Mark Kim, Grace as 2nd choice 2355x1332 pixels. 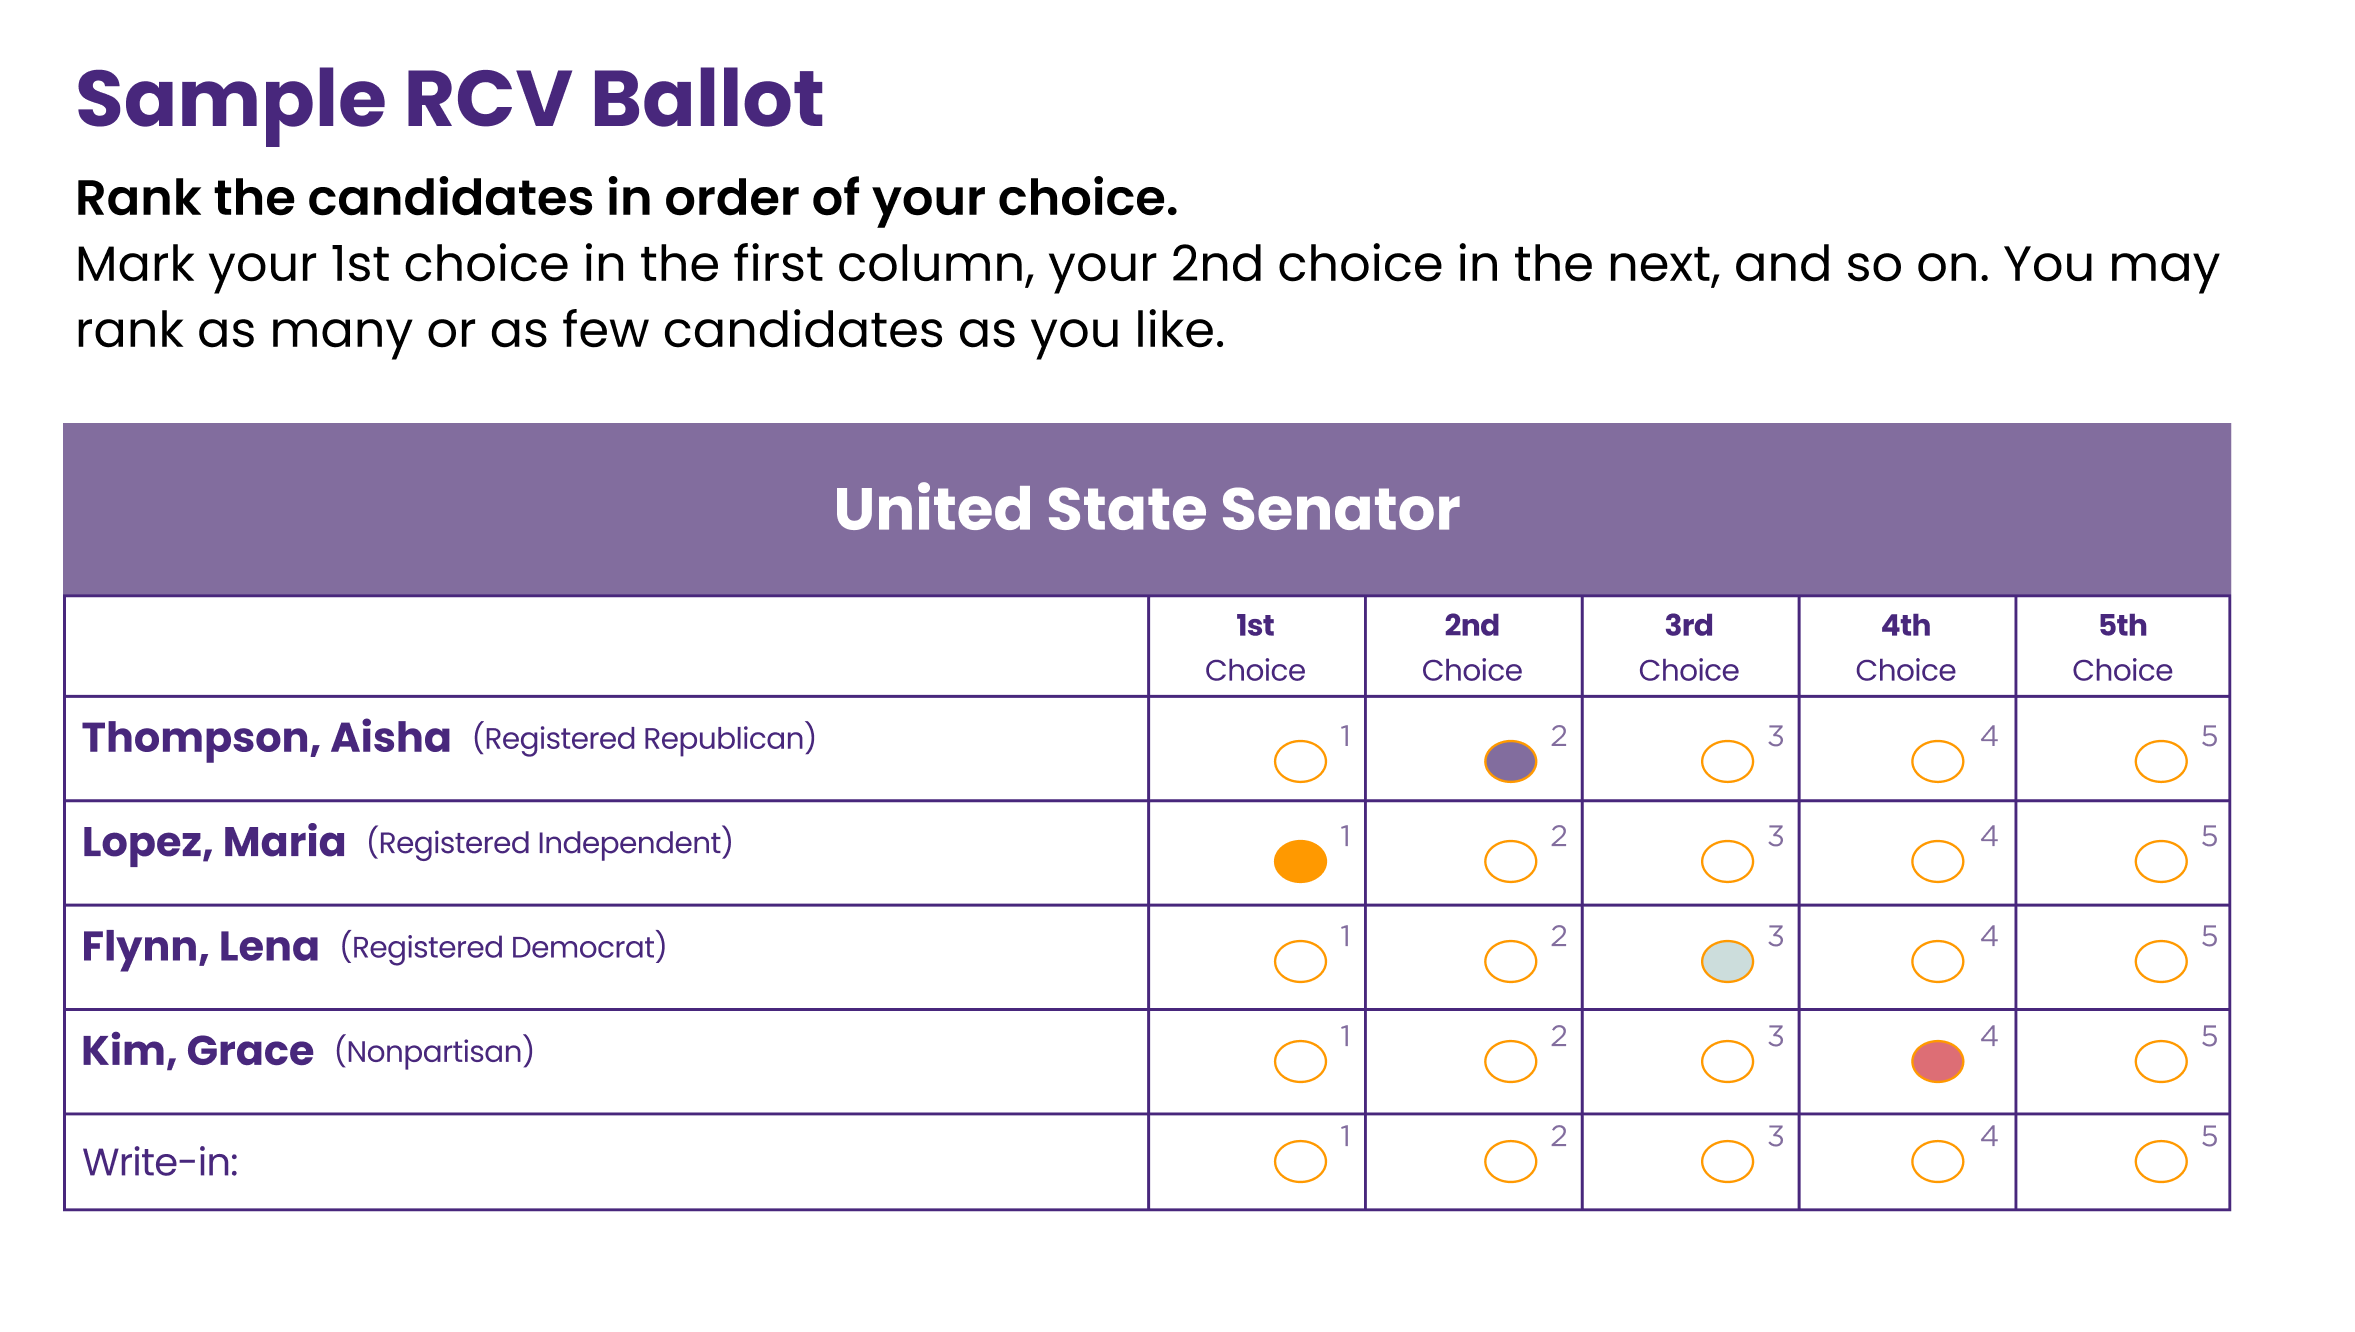click(1510, 1061)
